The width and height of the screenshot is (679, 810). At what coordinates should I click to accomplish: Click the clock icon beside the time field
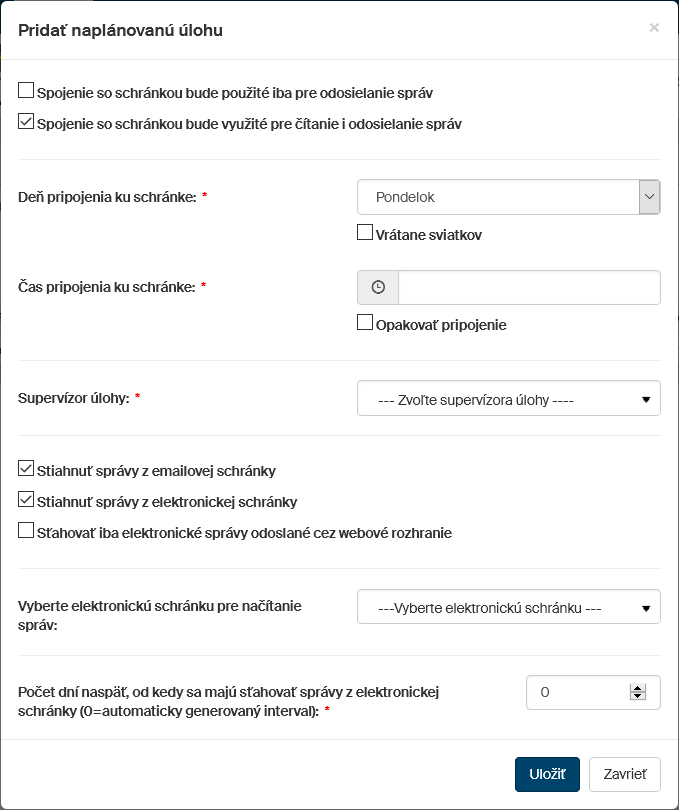pos(378,287)
